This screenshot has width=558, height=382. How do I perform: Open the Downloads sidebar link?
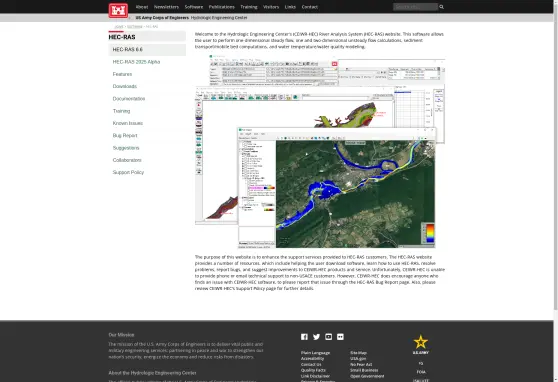(125, 87)
